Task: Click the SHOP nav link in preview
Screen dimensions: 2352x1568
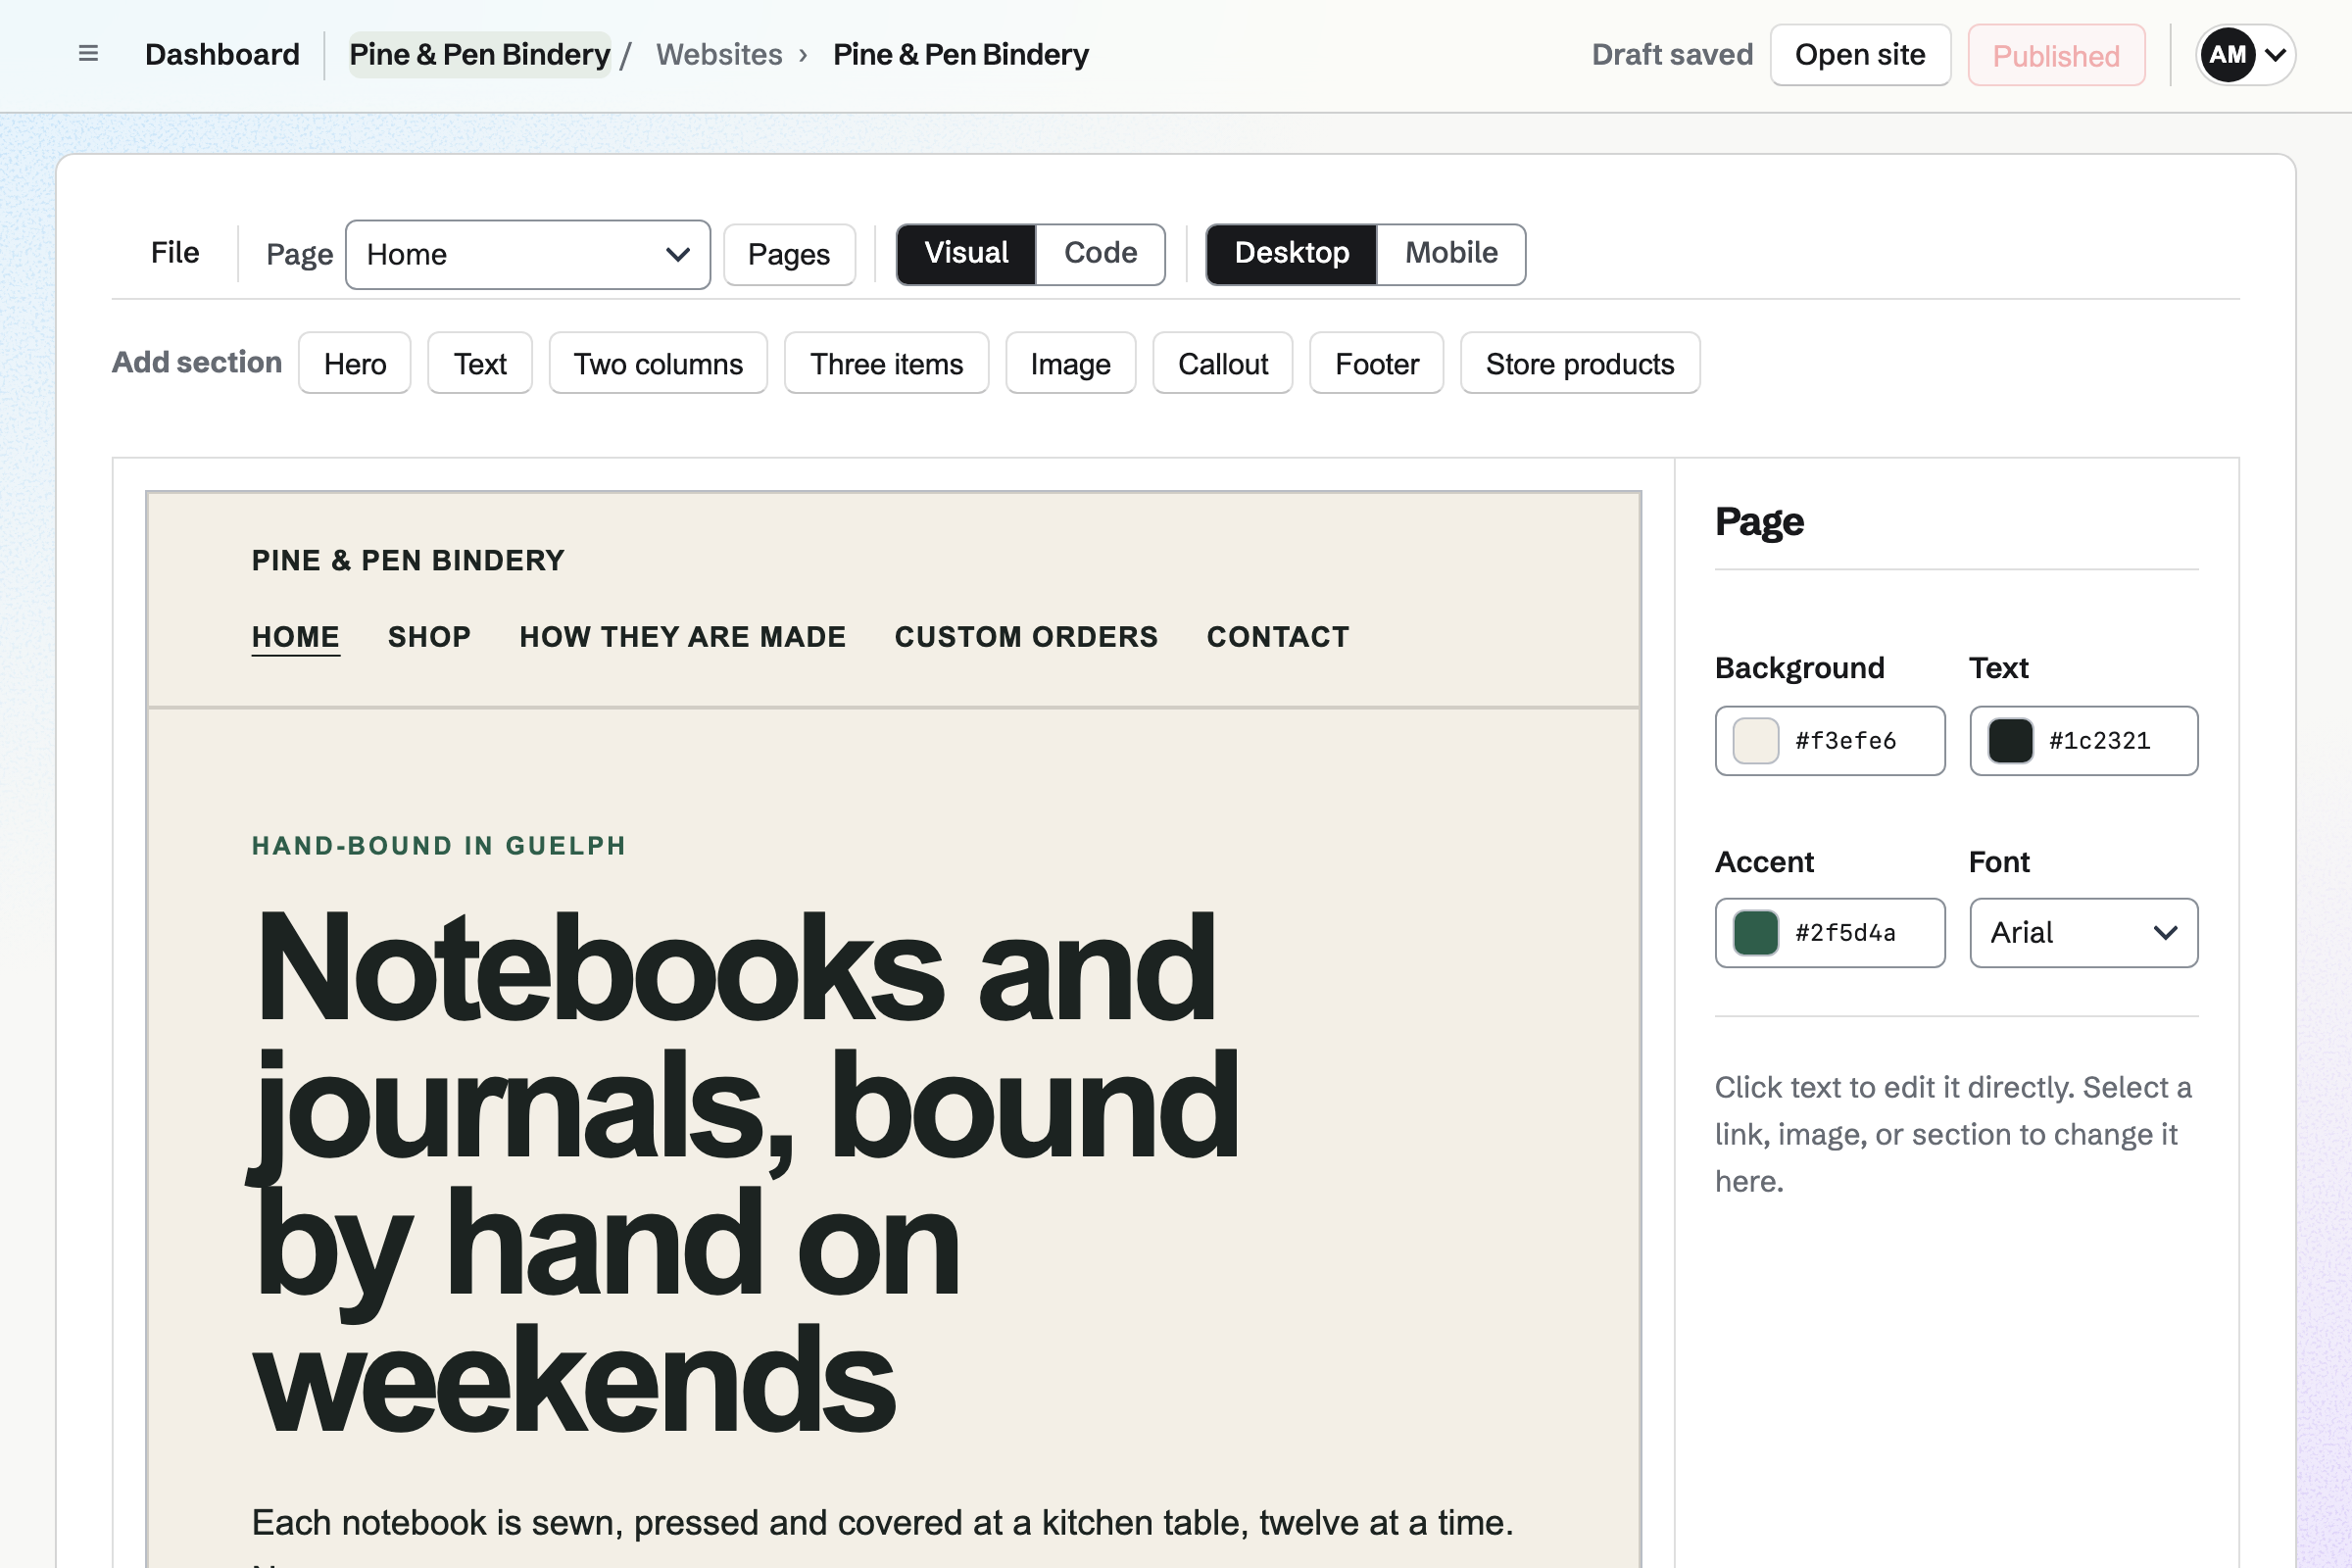Action: point(430,637)
